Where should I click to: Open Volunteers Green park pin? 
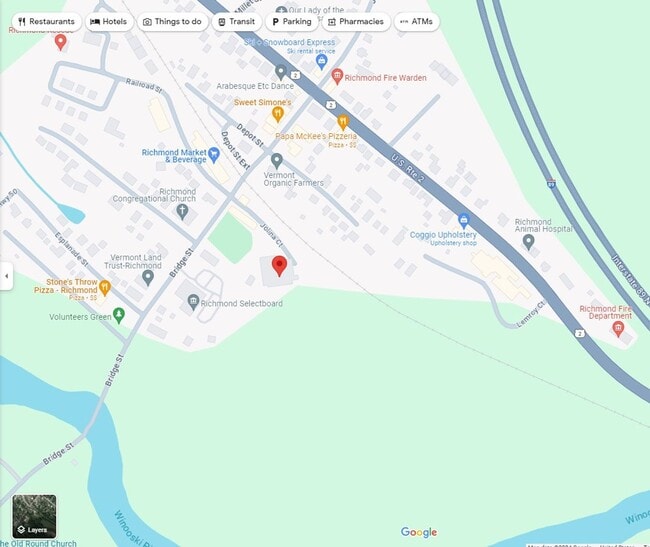tap(119, 316)
